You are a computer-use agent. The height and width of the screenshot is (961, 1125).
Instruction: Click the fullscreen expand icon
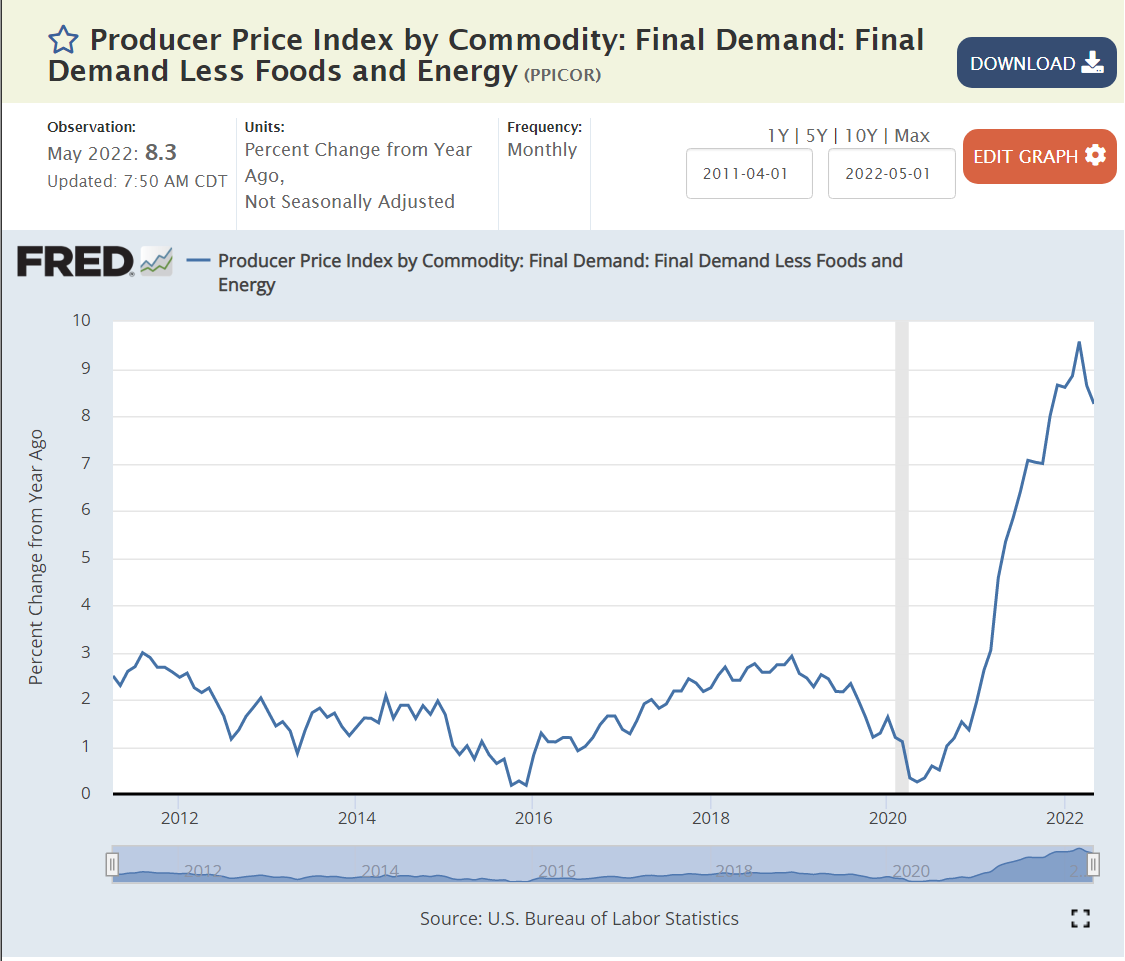(1080, 918)
